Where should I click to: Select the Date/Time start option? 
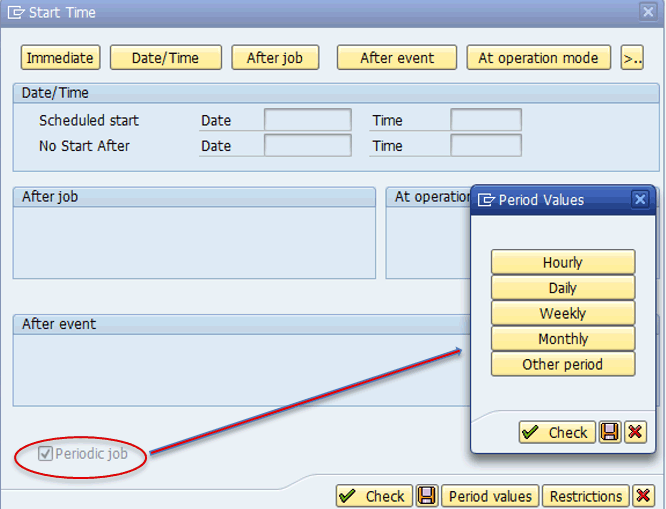165,57
